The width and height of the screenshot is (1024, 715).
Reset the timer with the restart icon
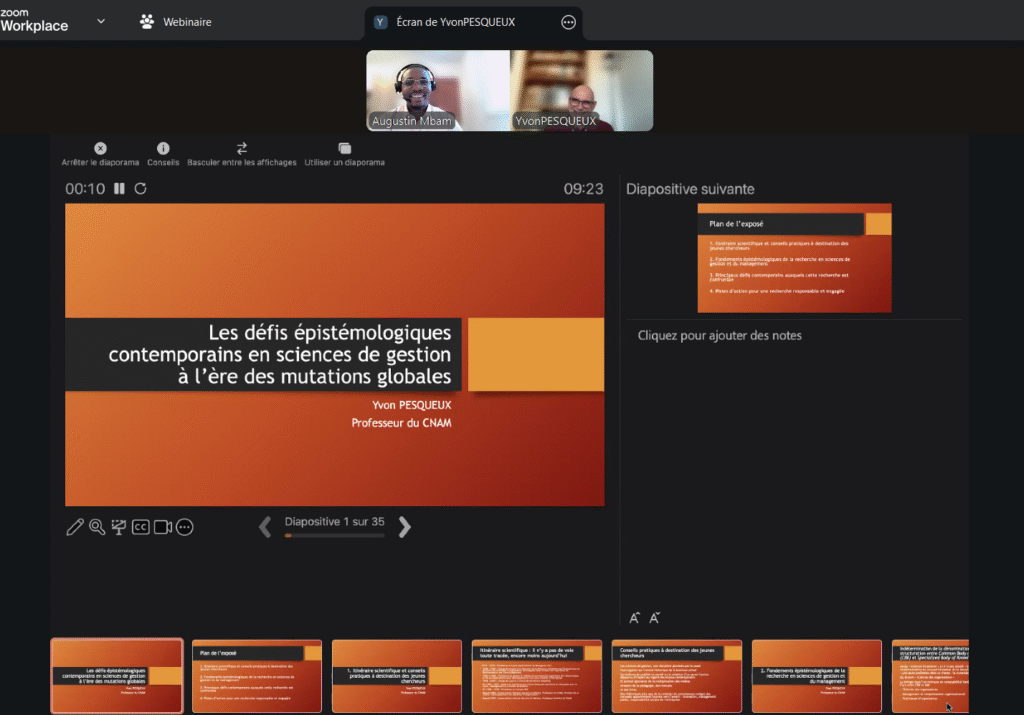click(x=141, y=188)
